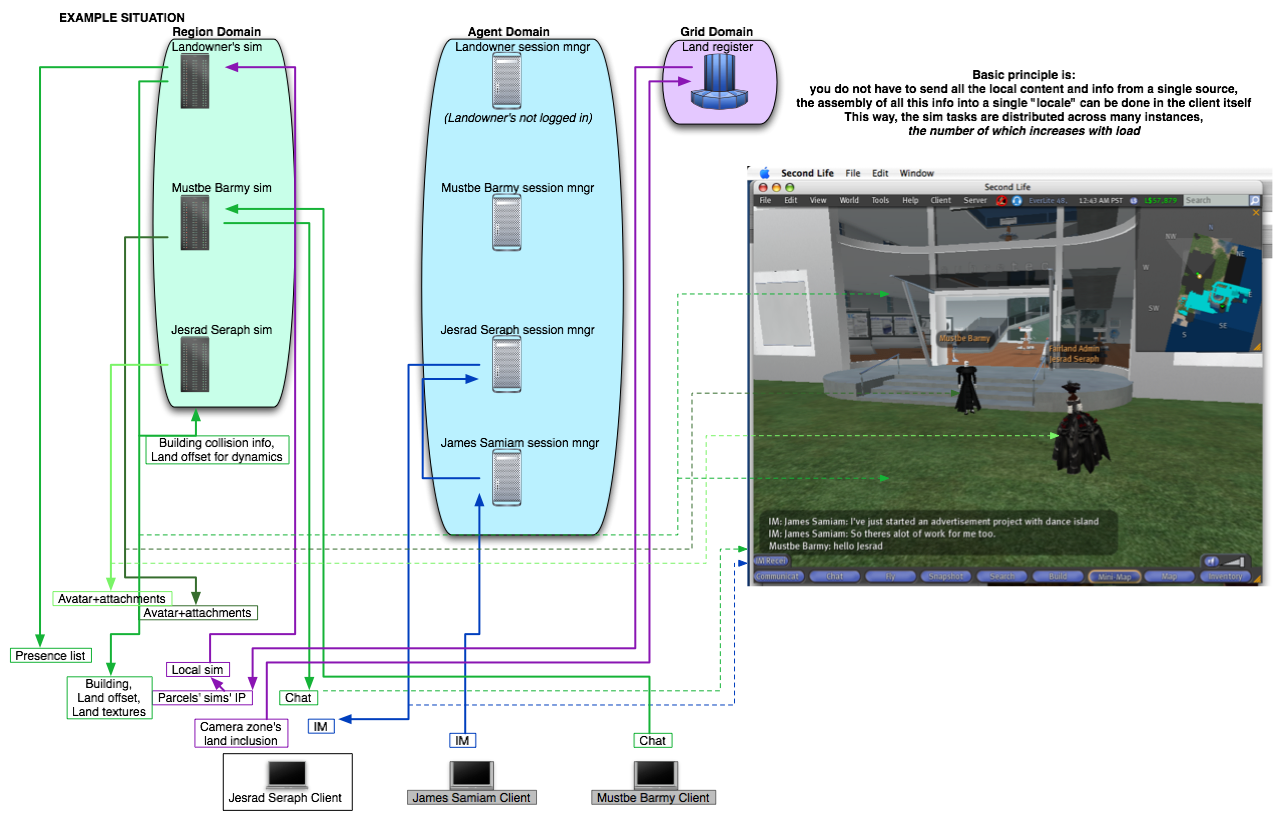This screenshot has height=821, width=1283.
Task: Click the search magnifier icon
Action: pos(1254,200)
